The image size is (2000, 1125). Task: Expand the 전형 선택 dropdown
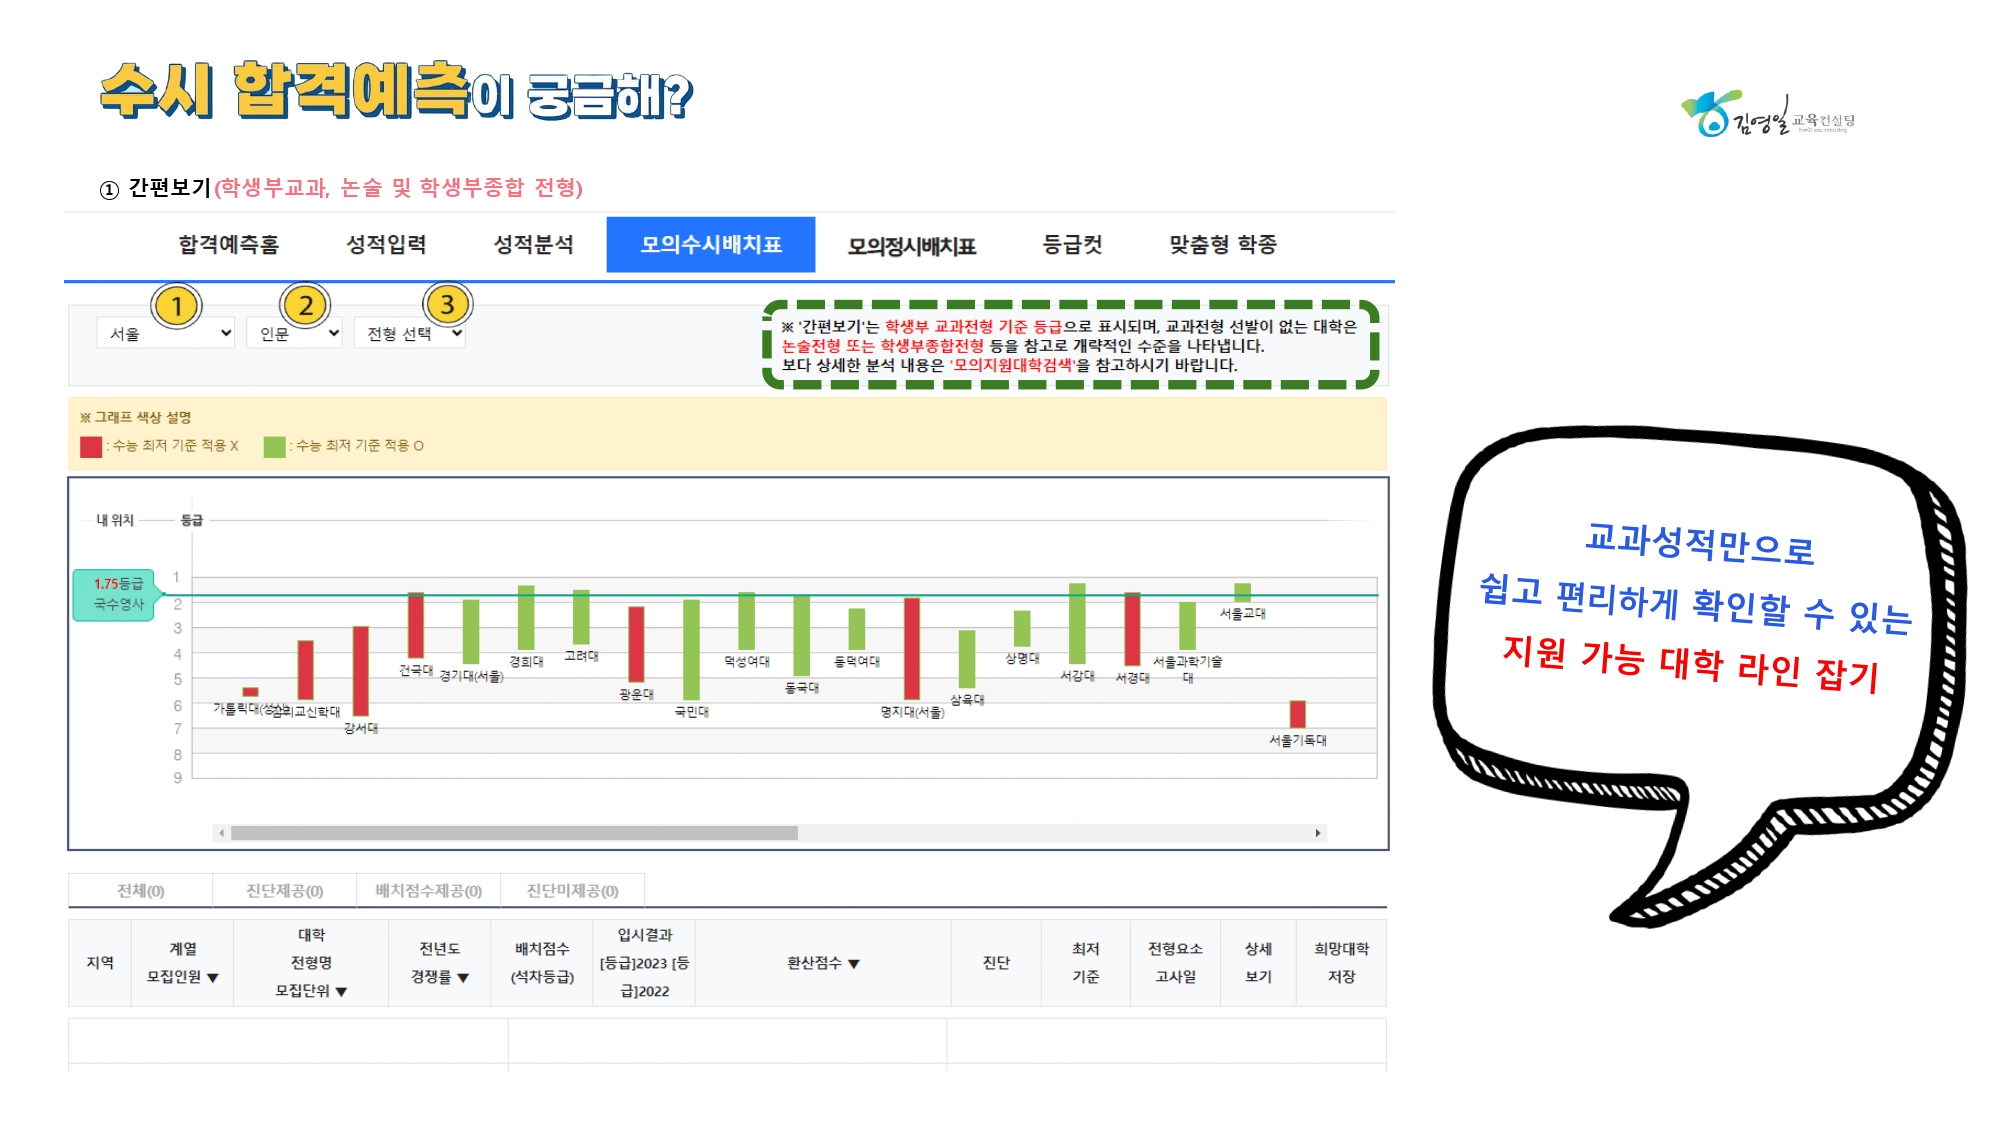point(410,333)
